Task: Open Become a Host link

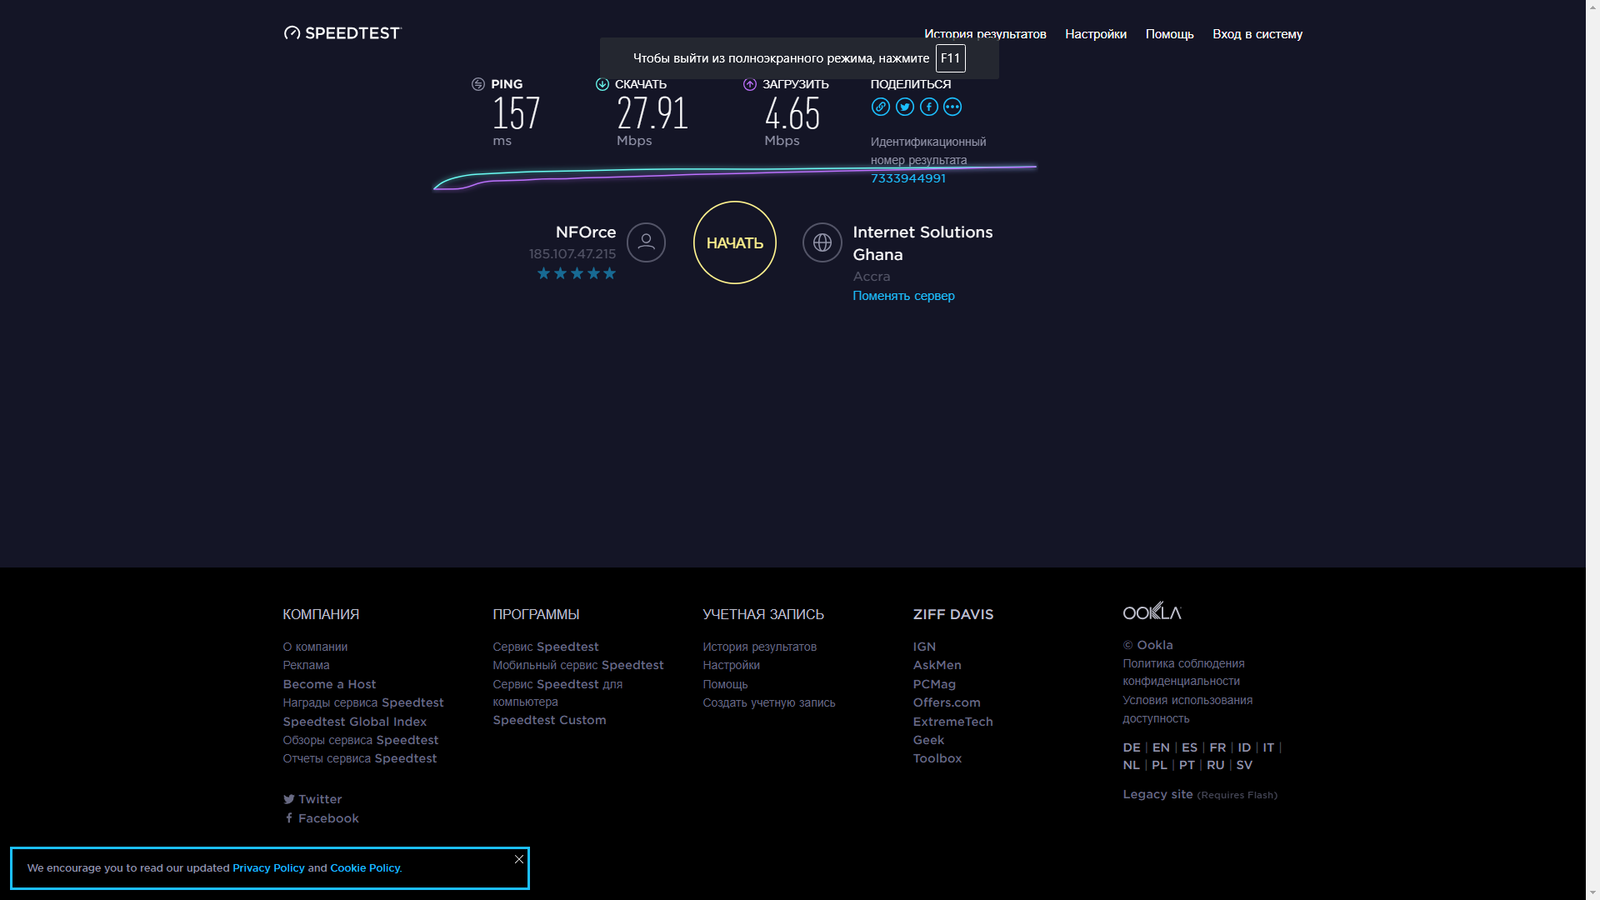Action: [329, 684]
